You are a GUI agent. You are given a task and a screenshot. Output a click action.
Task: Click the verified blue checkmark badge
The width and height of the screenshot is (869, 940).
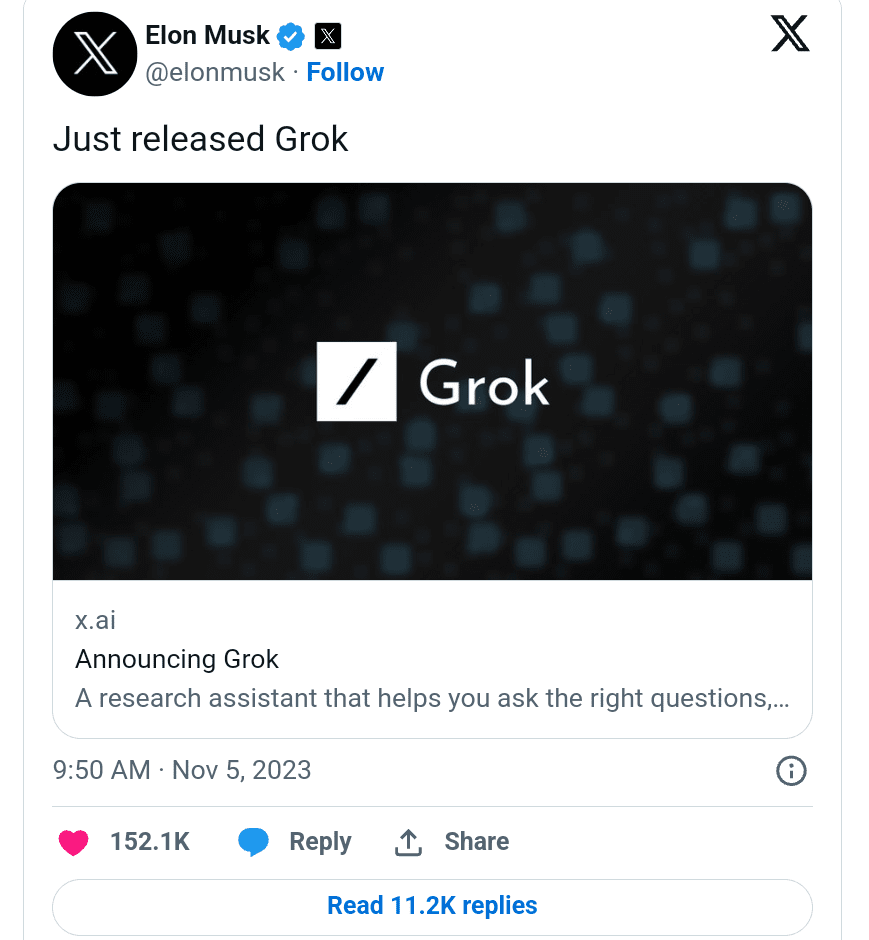[x=289, y=35]
